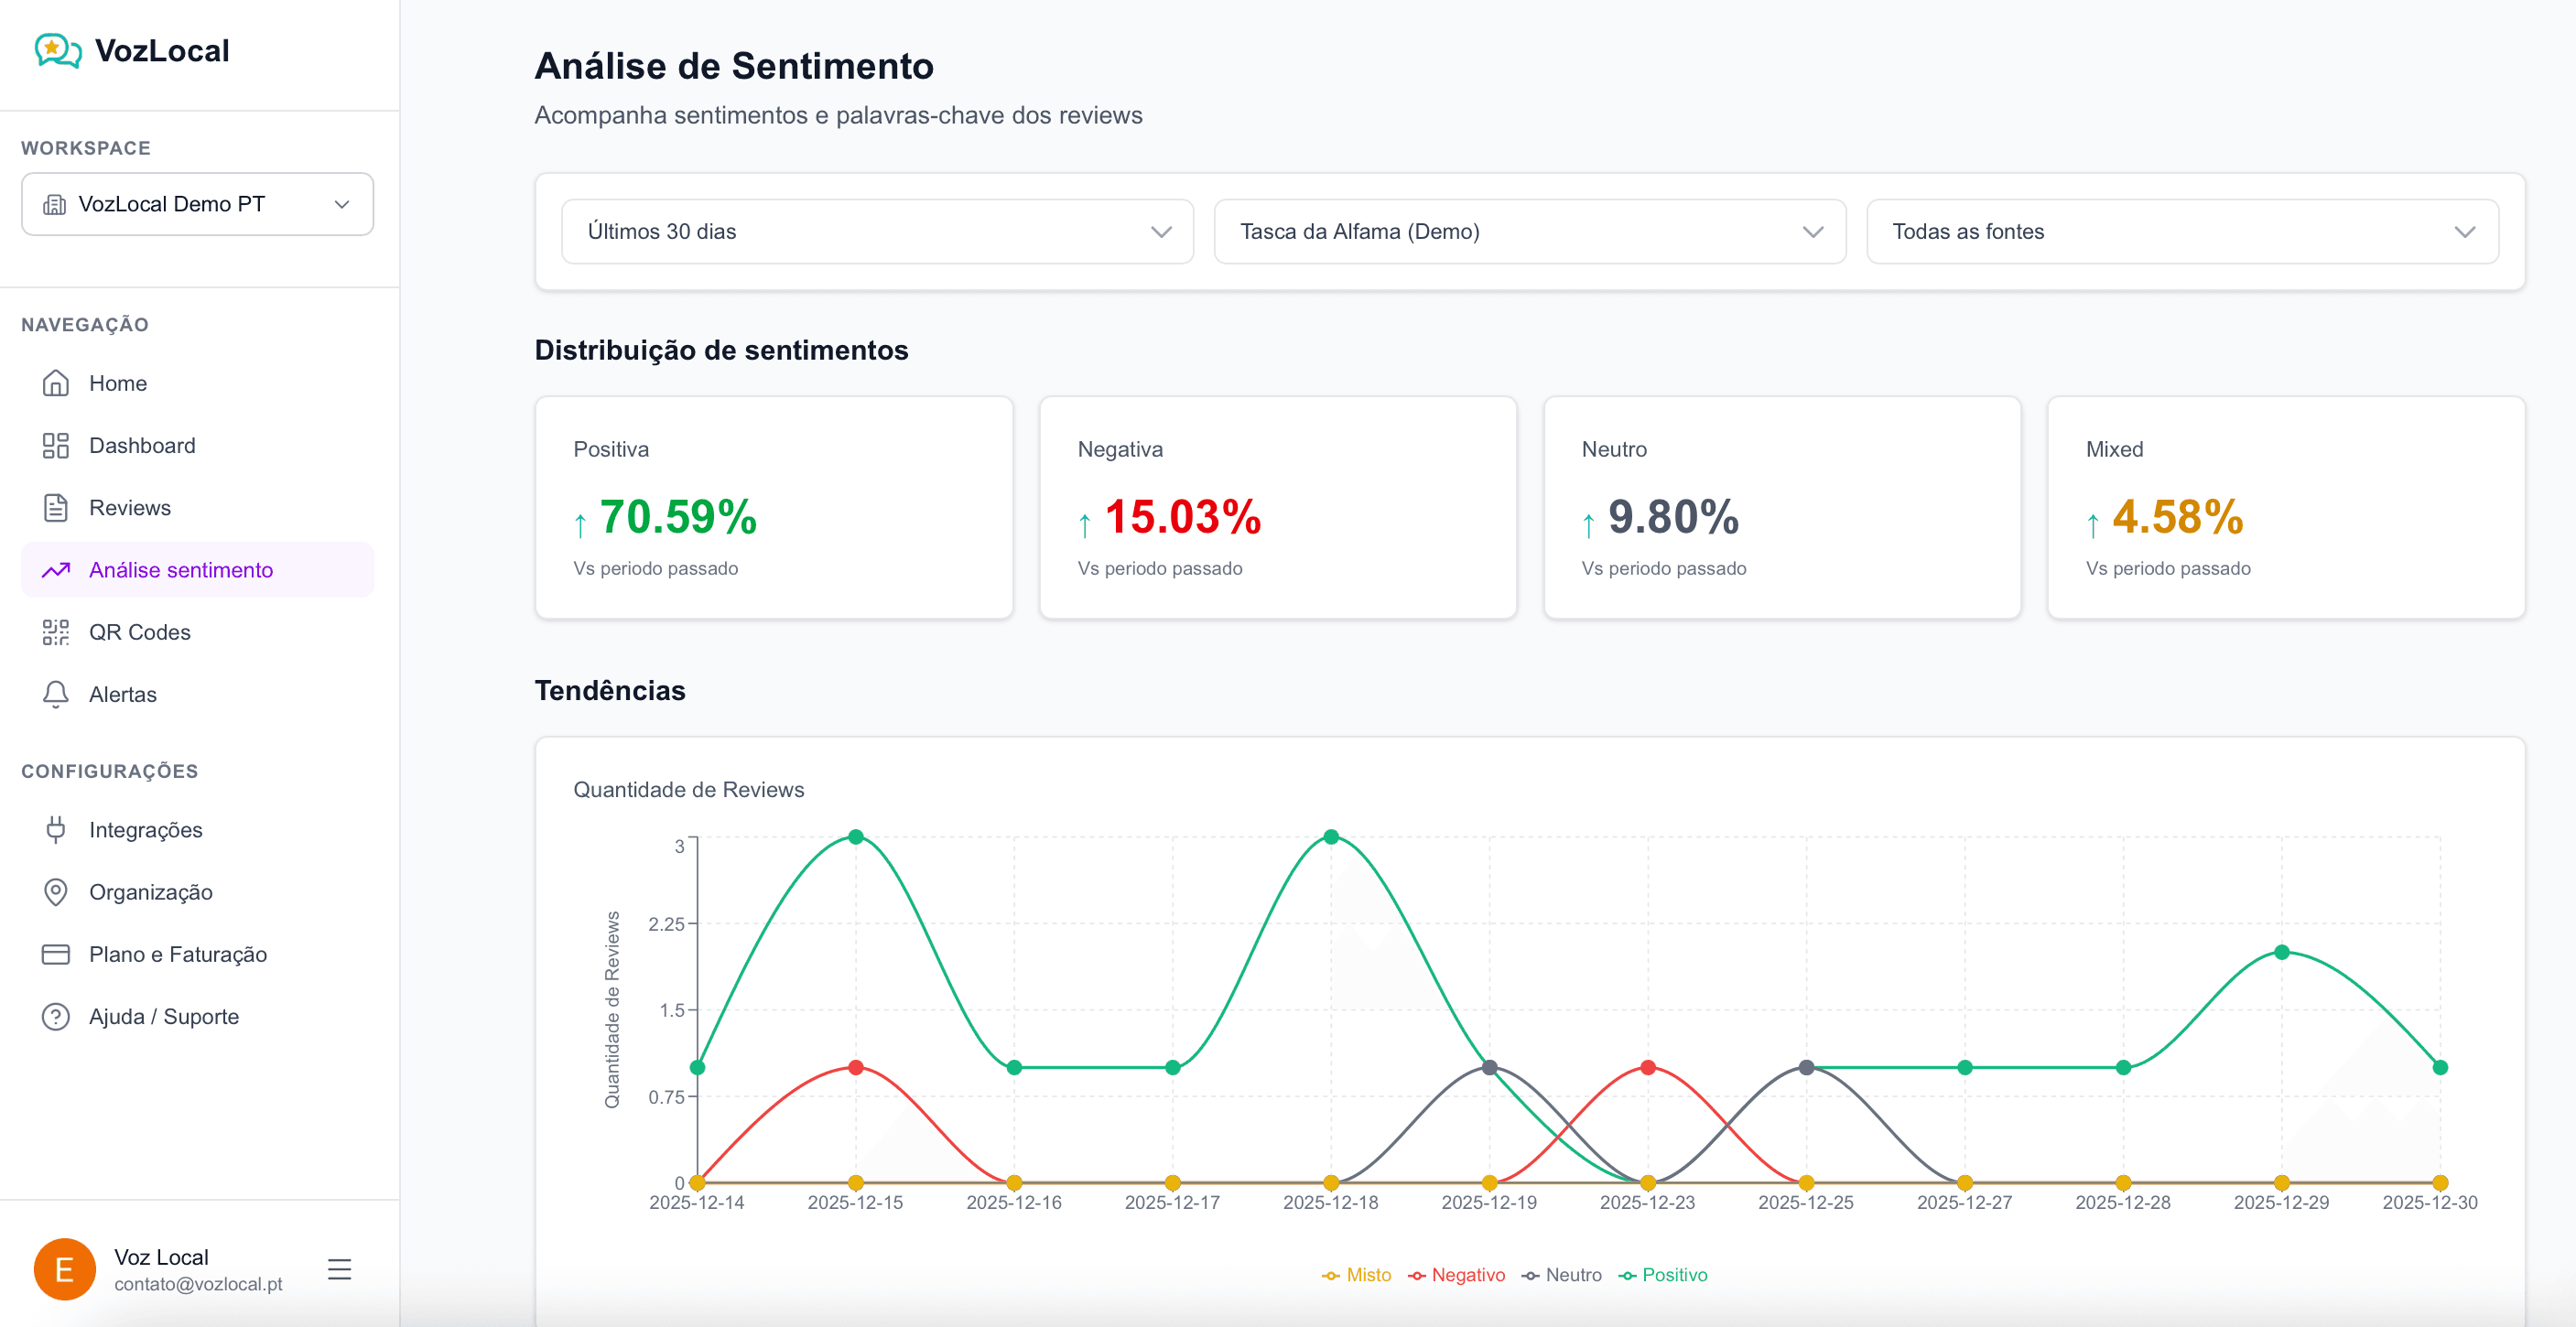Toggle the Misto series in chart legend
The width and height of the screenshot is (2576, 1327).
1357,1275
